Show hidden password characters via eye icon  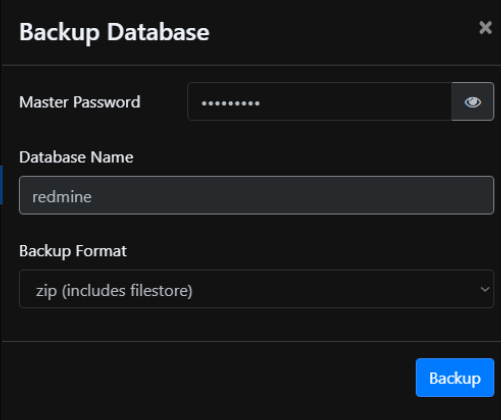coord(473,102)
